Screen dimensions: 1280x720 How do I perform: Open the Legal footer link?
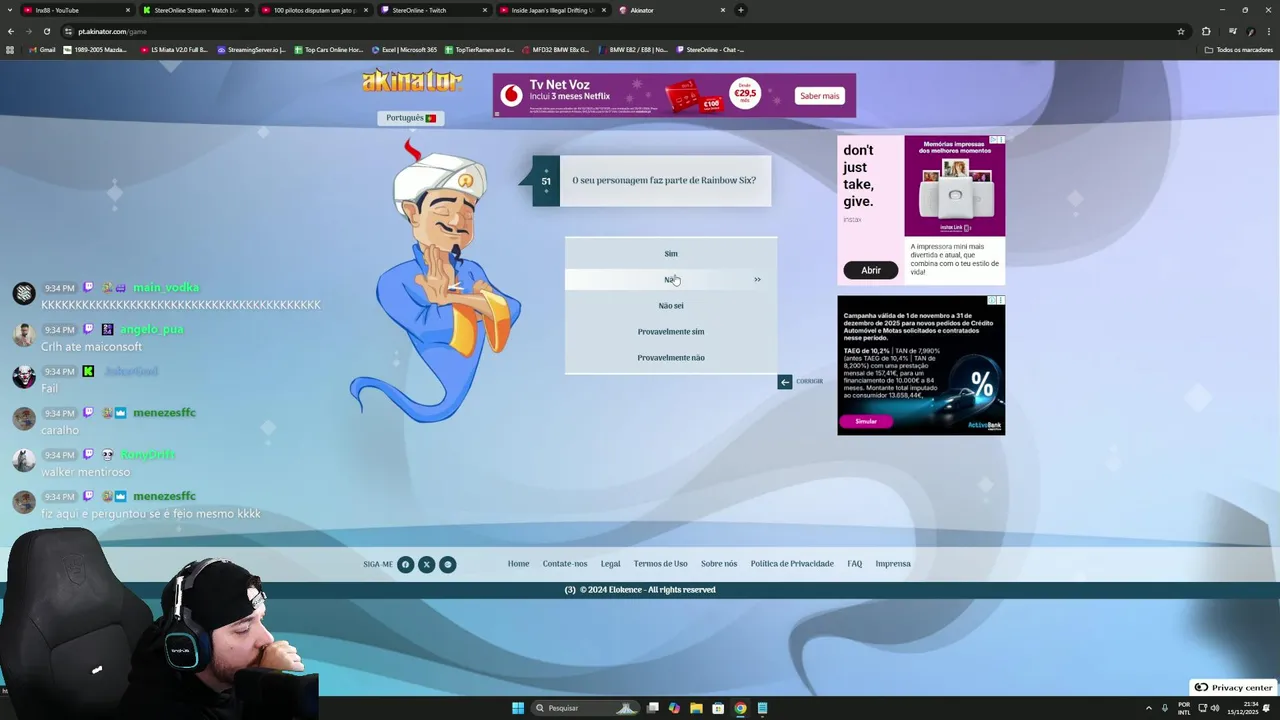point(610,564)
